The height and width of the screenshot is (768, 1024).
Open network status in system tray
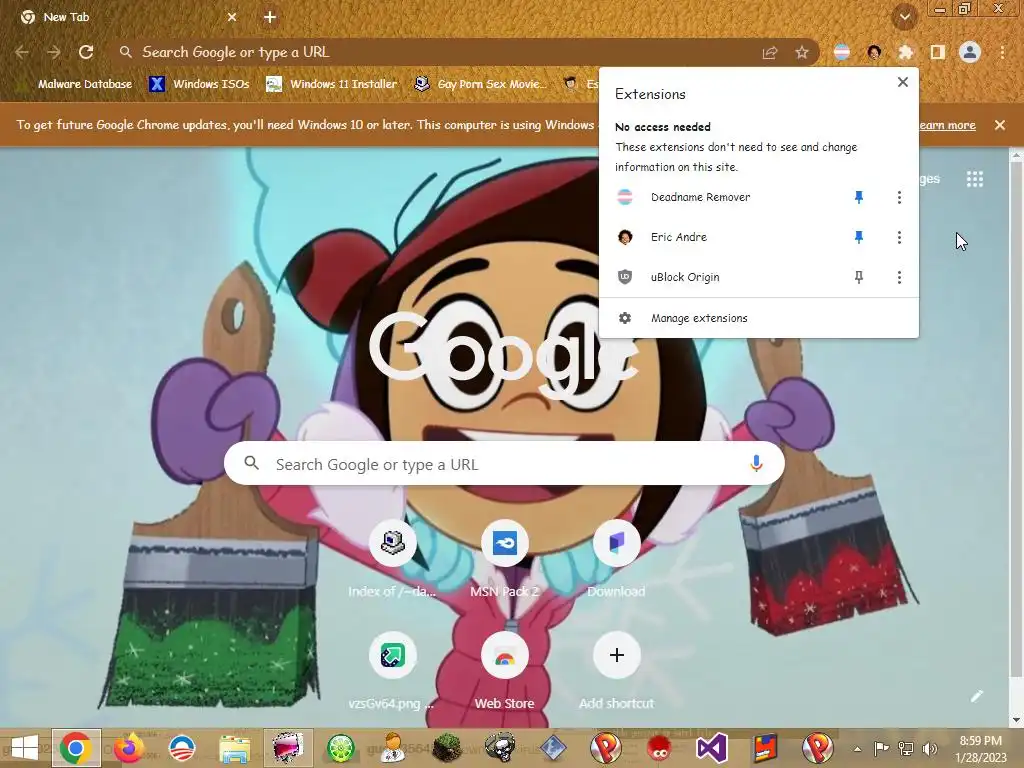[x=906, y=749]
